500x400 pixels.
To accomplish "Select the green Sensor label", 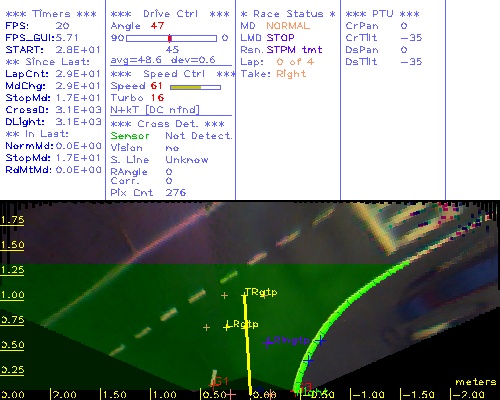I will coord(130,136).
